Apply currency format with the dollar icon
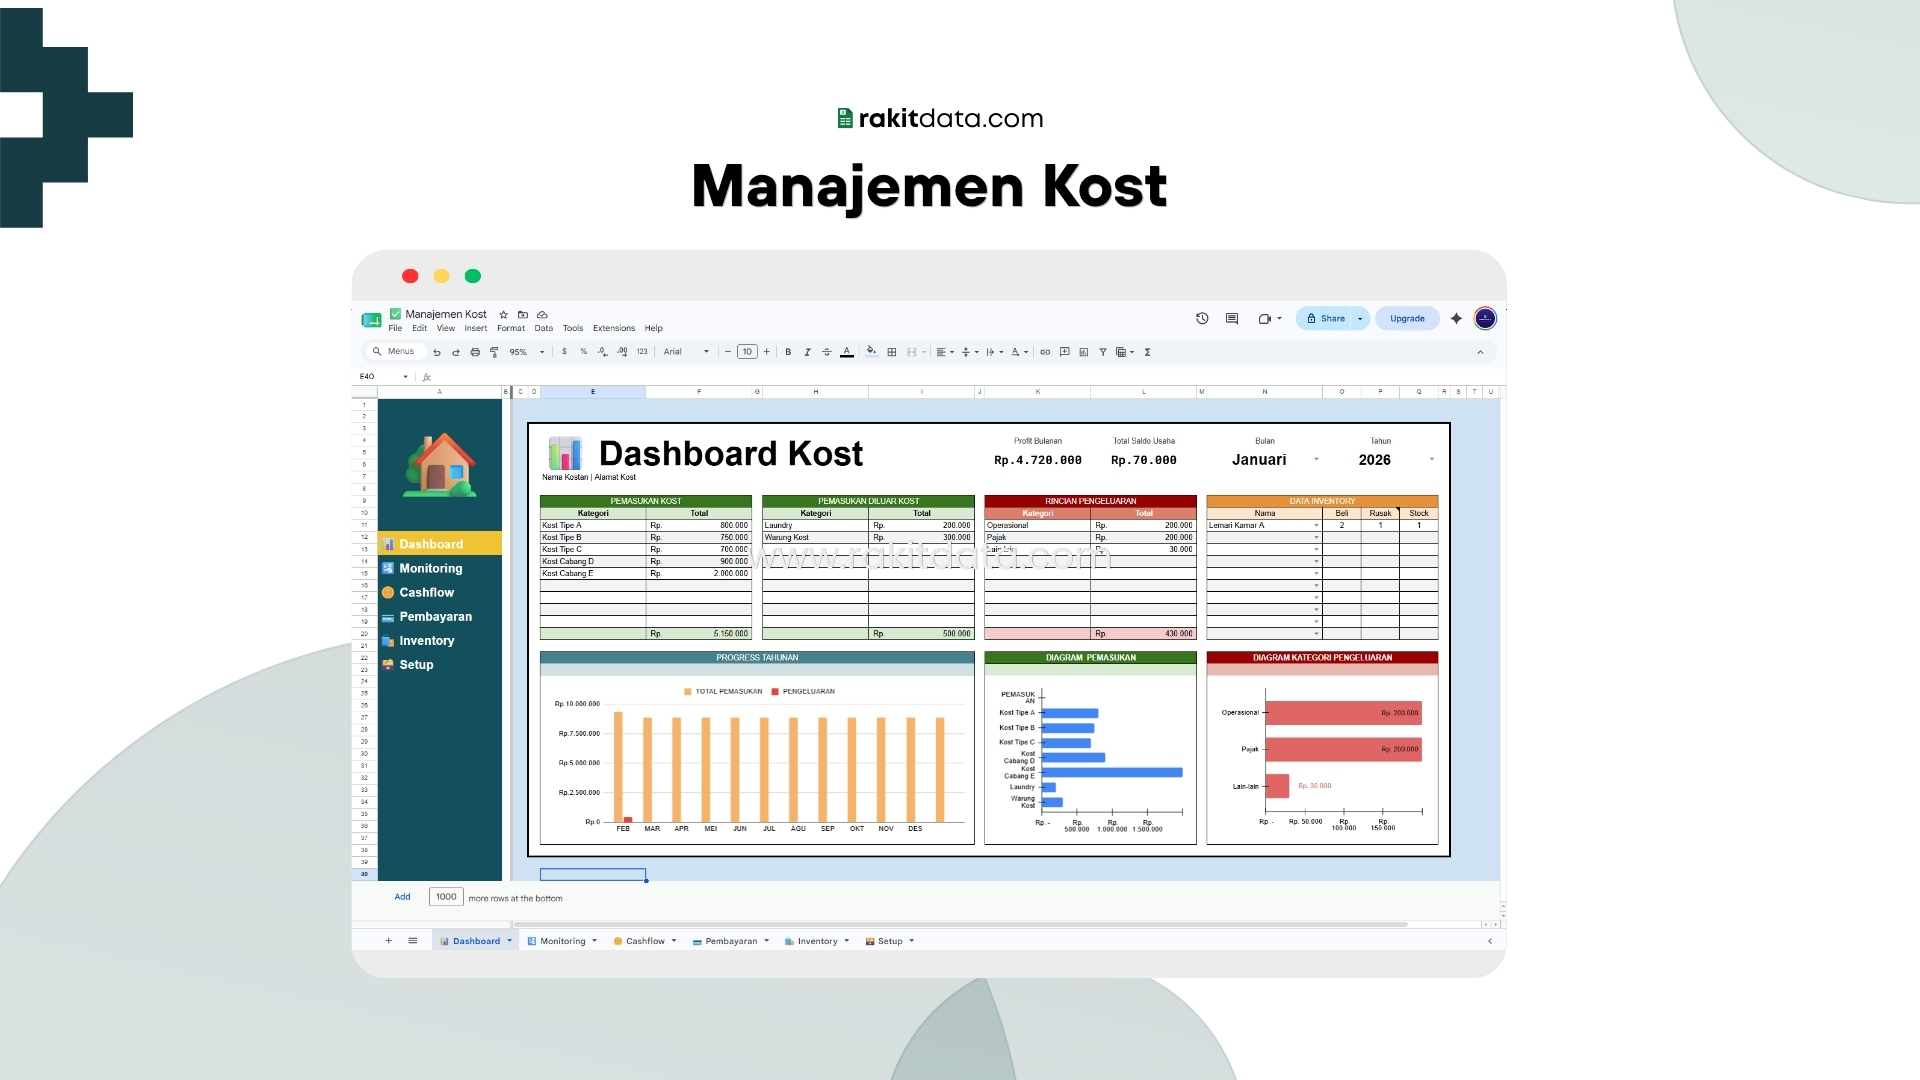Screen dimensions: 1920x1080 pos(564,352)
